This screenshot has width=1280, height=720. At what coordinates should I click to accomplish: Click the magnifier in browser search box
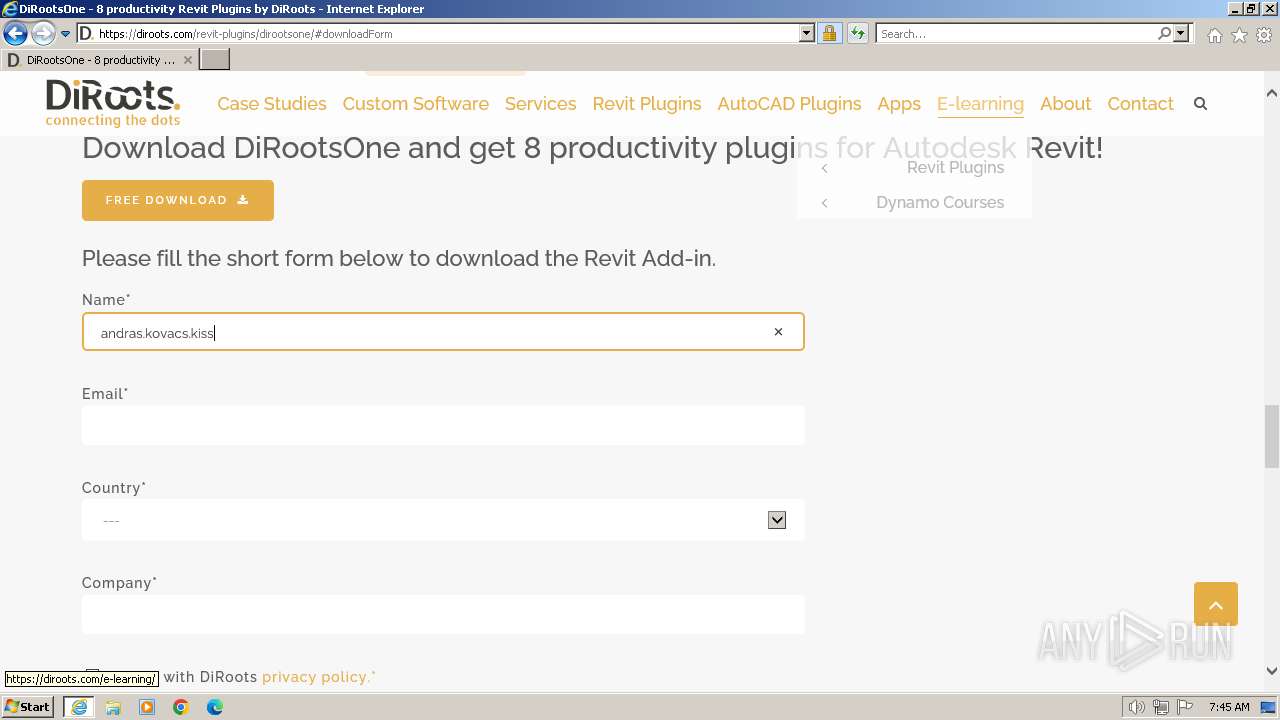click(1164, 34)
